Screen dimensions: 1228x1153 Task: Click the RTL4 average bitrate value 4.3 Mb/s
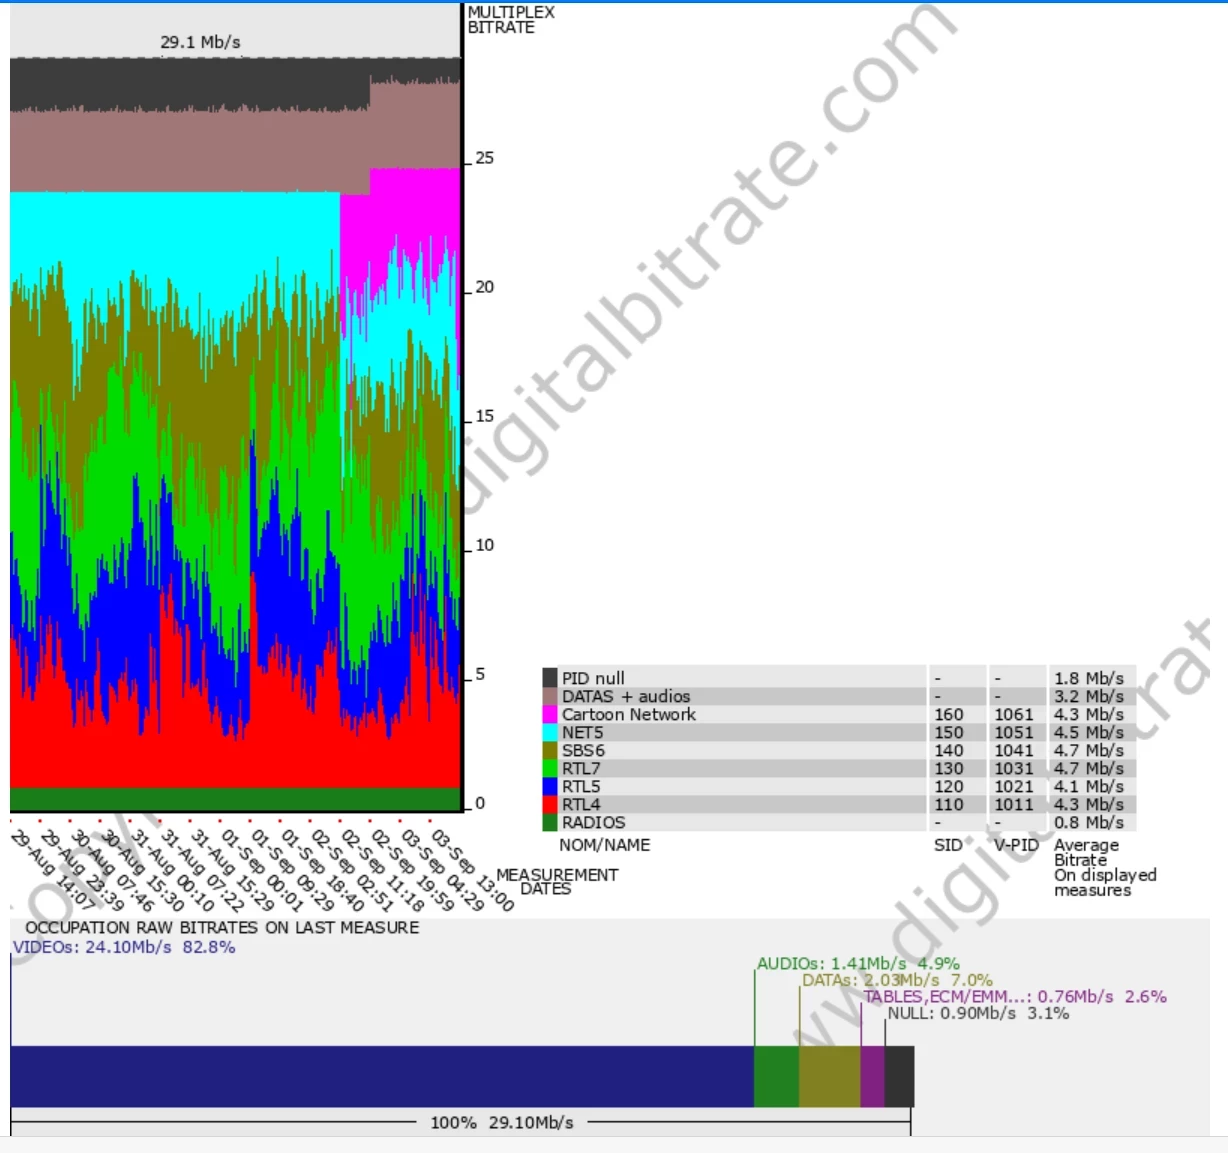pyautogui.click(x=1088, y=804)
